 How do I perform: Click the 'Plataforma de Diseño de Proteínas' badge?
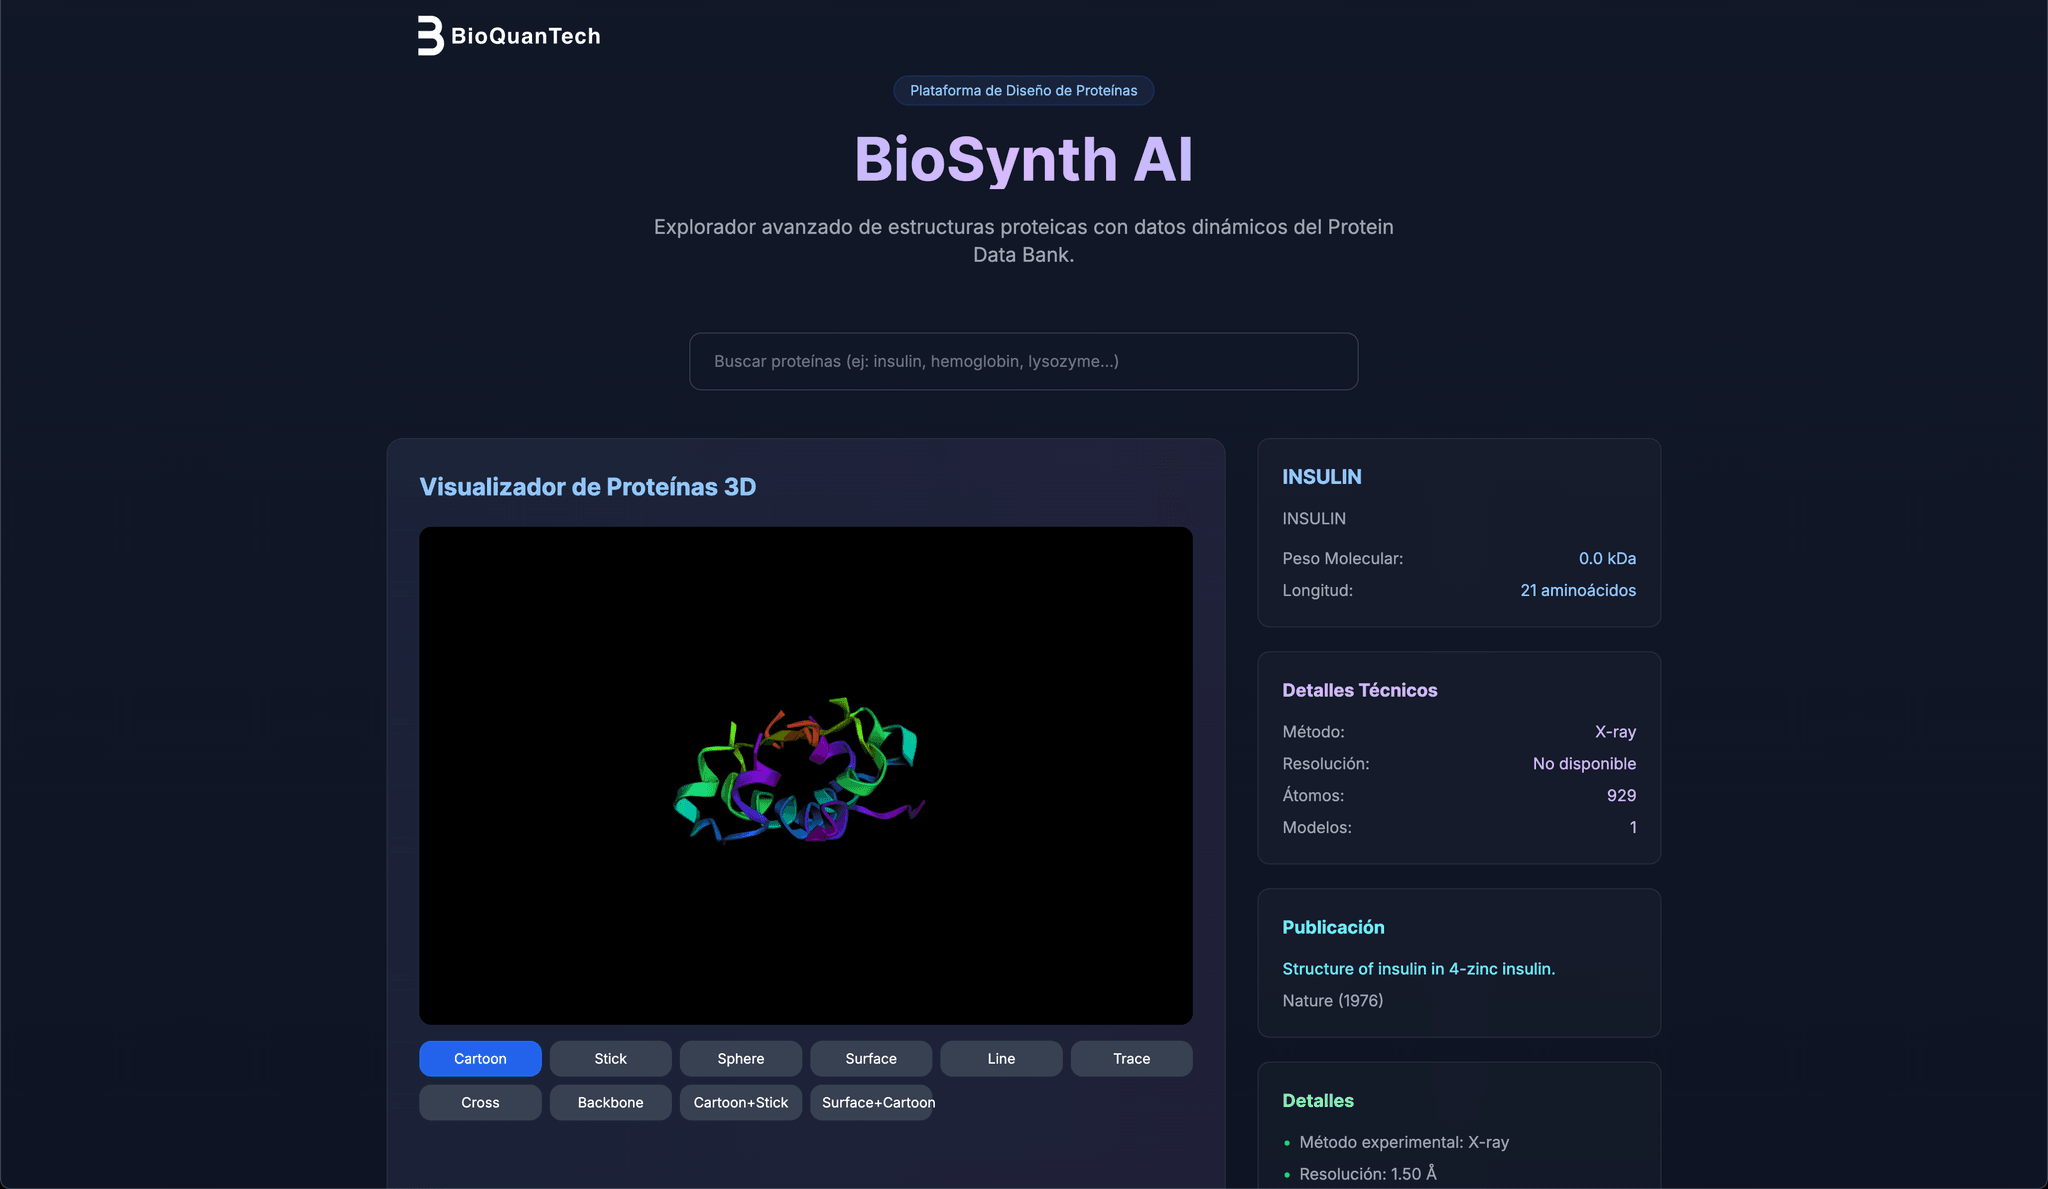1023,90
